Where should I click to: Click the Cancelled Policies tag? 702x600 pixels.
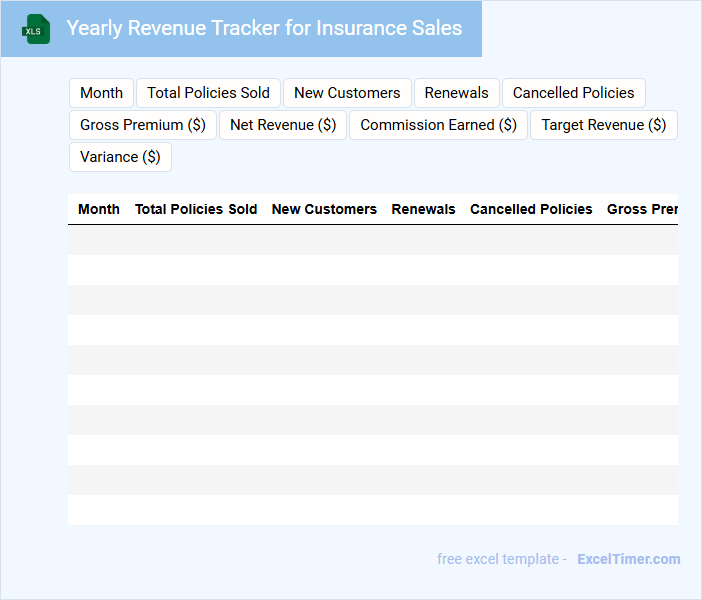[x=573, y=93]
